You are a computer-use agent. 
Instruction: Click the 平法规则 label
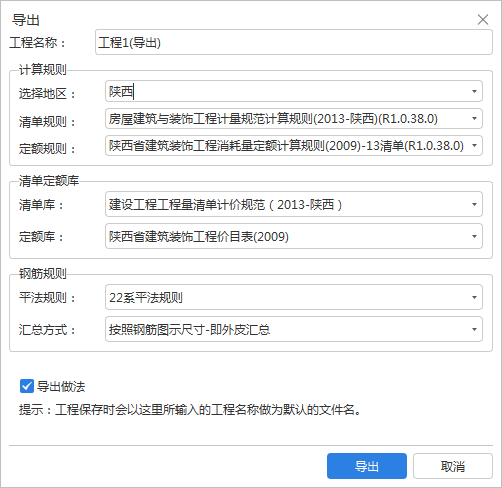[x=47, y=298]
